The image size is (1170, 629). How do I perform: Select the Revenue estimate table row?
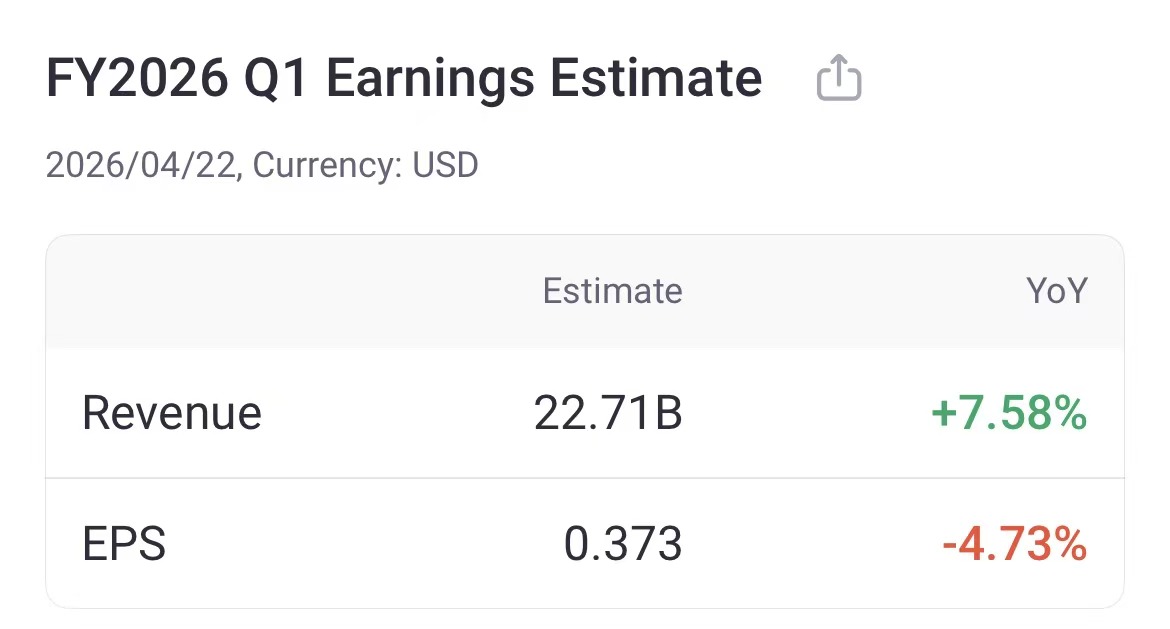point(585,412)
